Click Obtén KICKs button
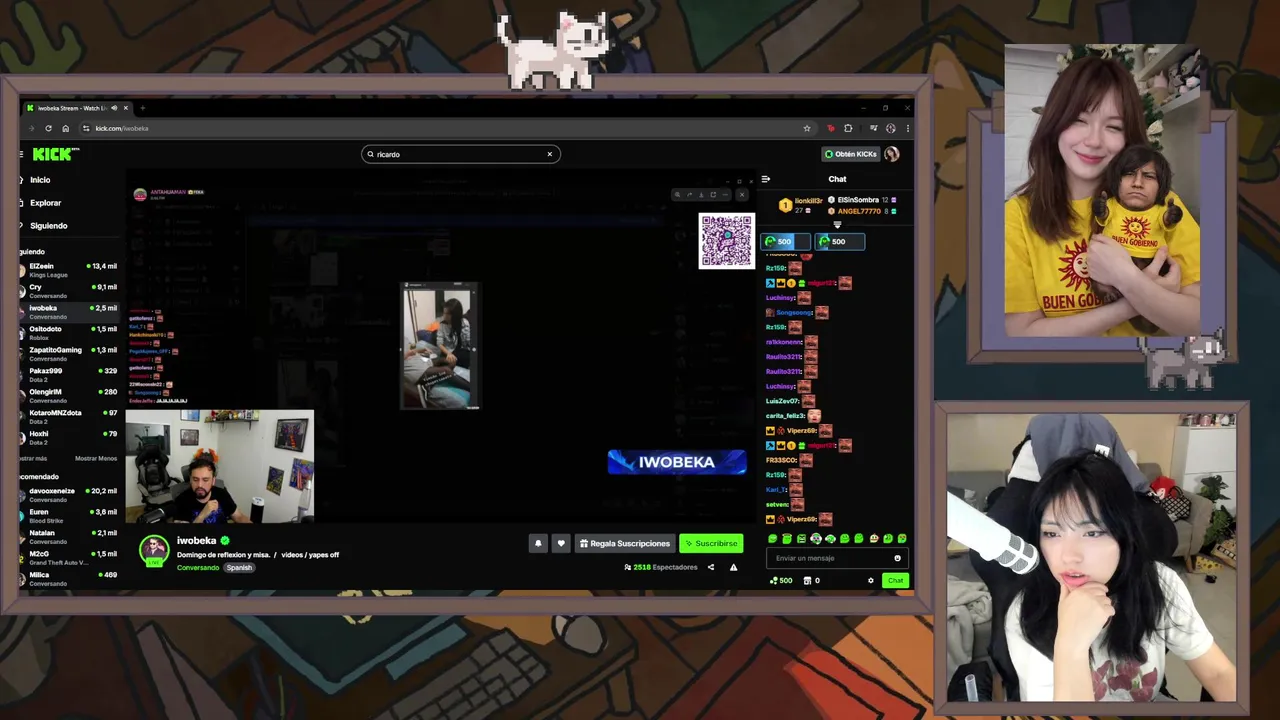The width and height of the screenshot is (1280, 720). (x=850, y=154)
